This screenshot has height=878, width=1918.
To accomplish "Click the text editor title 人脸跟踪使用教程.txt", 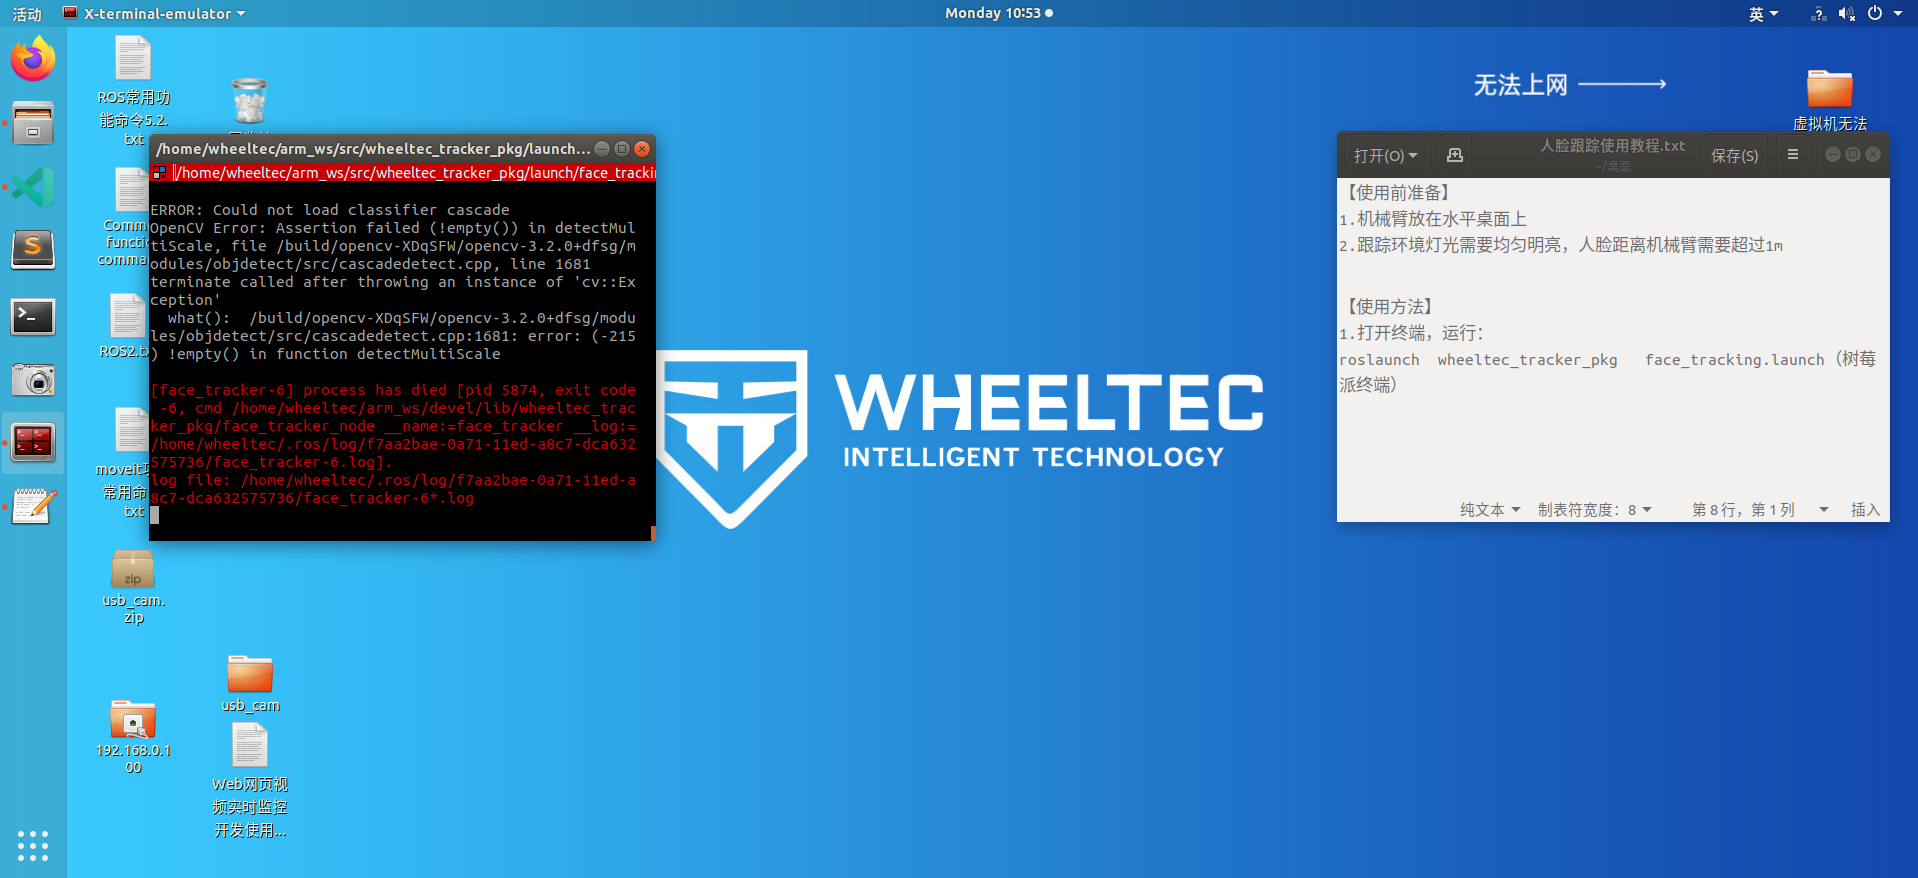I will pyautogui.click(x=1612, y=146).
